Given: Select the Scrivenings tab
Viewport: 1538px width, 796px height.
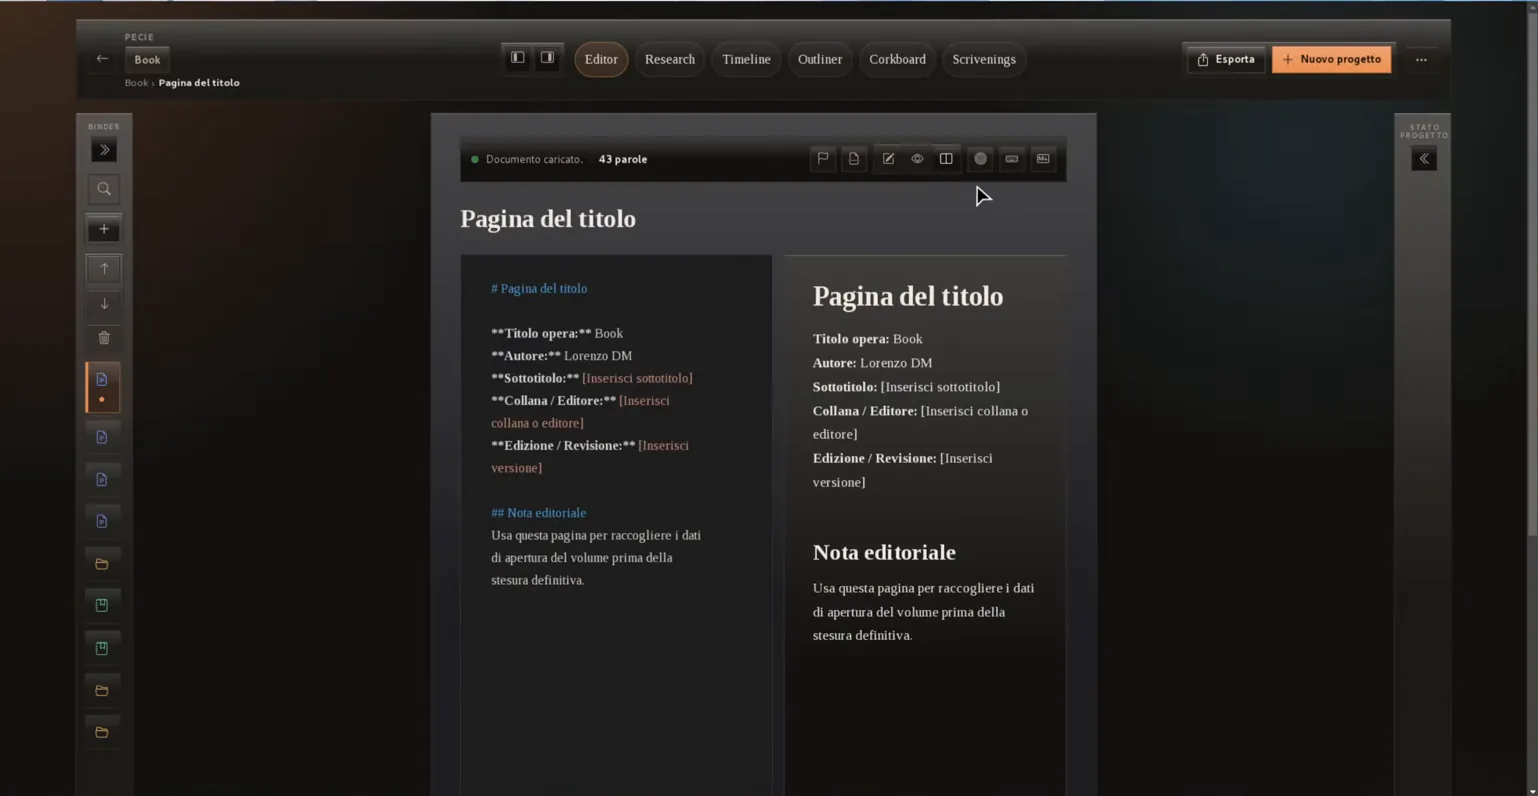Looking at the screenshot, I should 984,60.
